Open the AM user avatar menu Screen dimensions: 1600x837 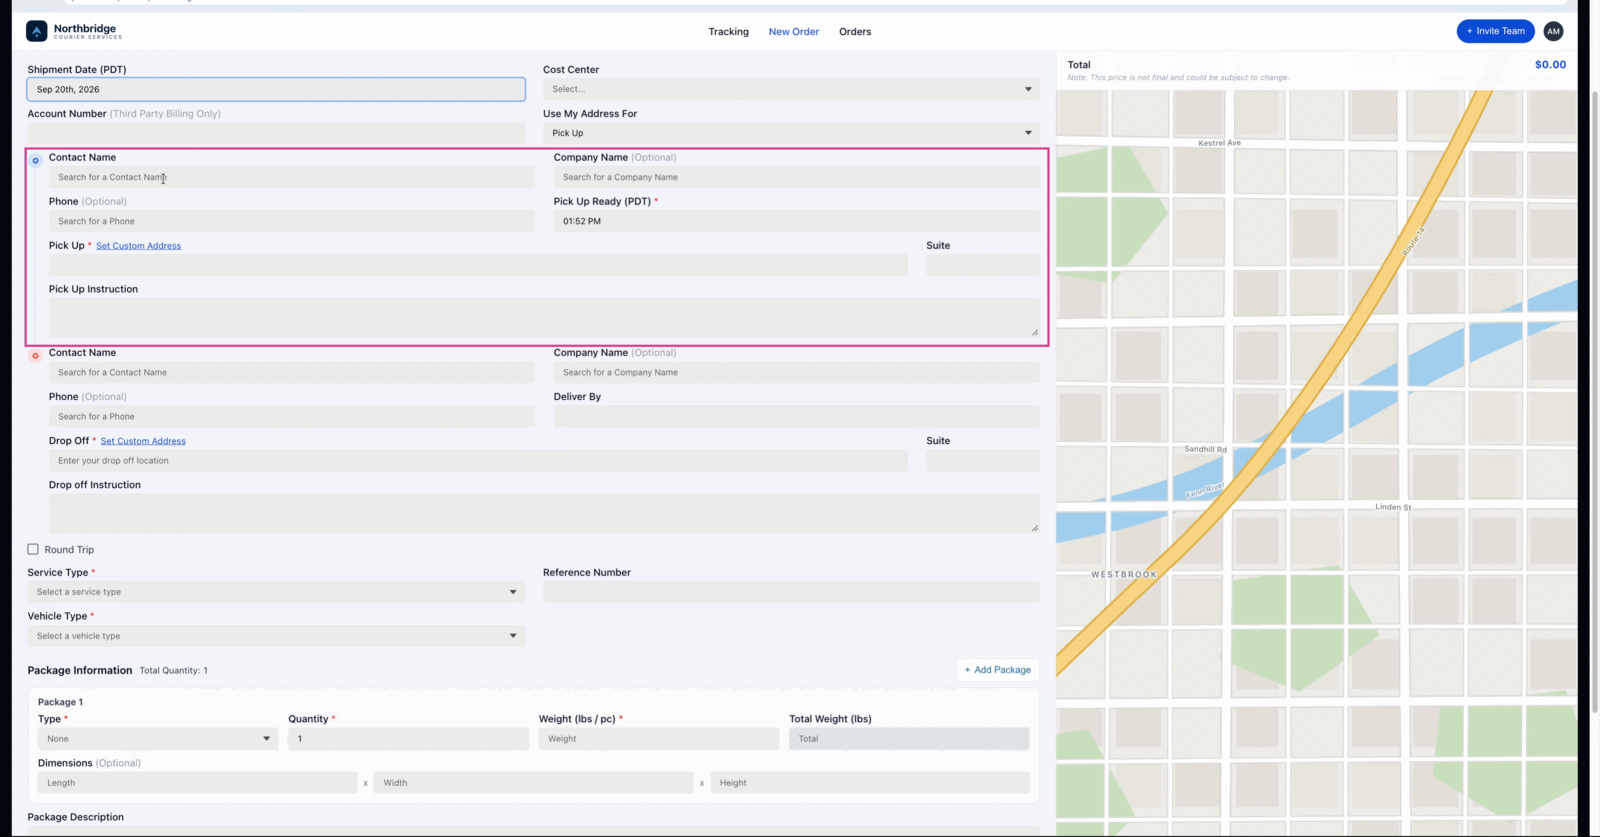pyautogui.click(x=1553, y=31)
